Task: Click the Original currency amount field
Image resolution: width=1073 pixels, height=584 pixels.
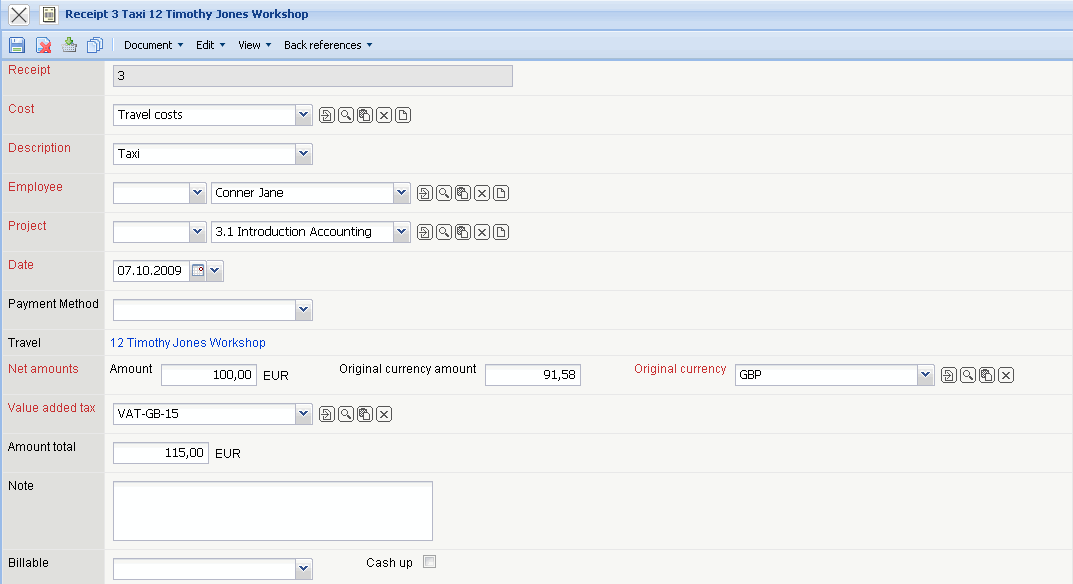Action: pos(532,375)
